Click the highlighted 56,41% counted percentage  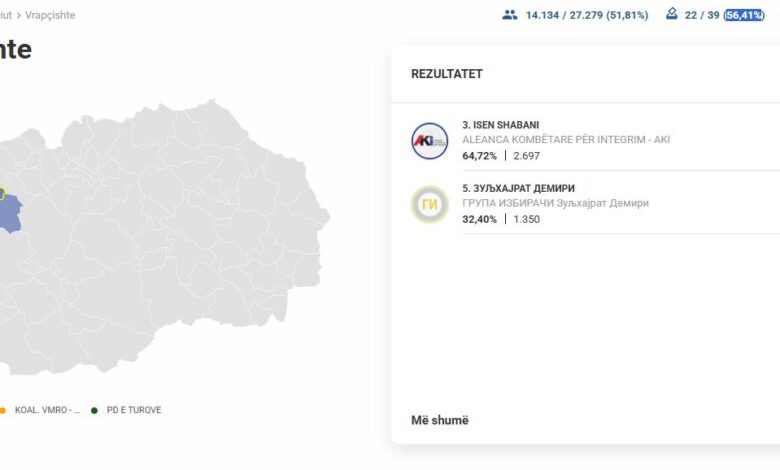pyautogui.click(x=745, y=15)
